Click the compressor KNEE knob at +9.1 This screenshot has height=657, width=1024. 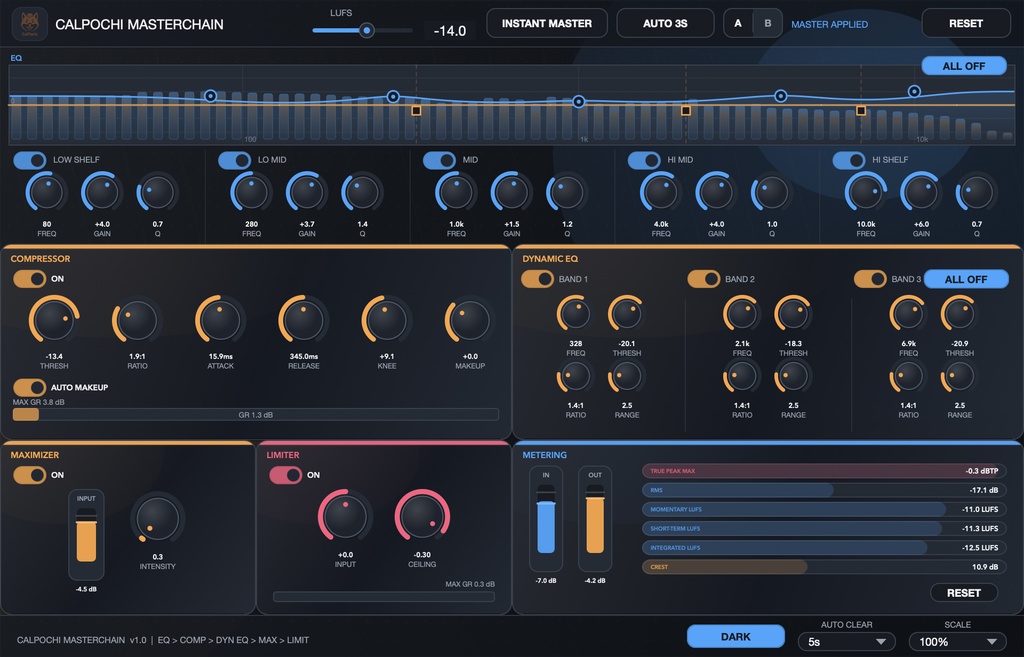point(387,320)
